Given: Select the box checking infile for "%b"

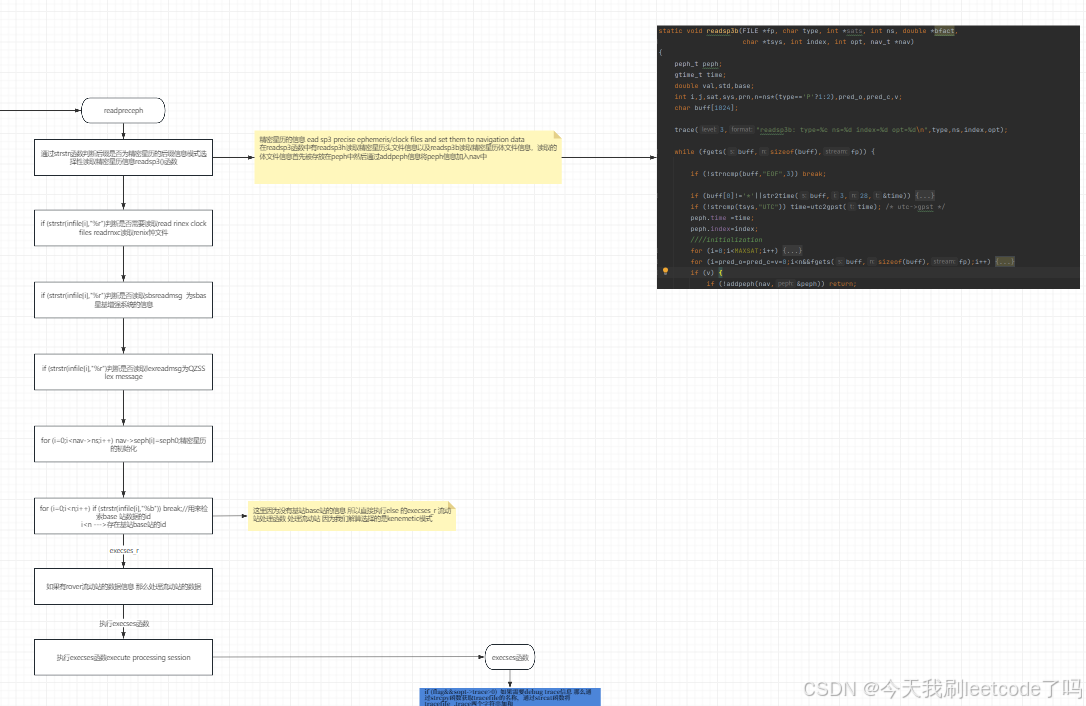Looking at the screenshot, I should (x=123, y=516).
